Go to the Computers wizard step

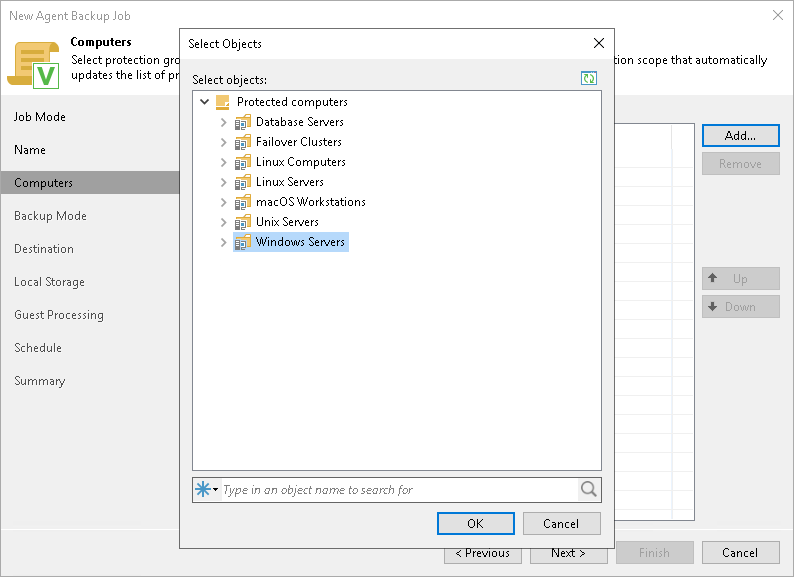(x=90, y=183)
